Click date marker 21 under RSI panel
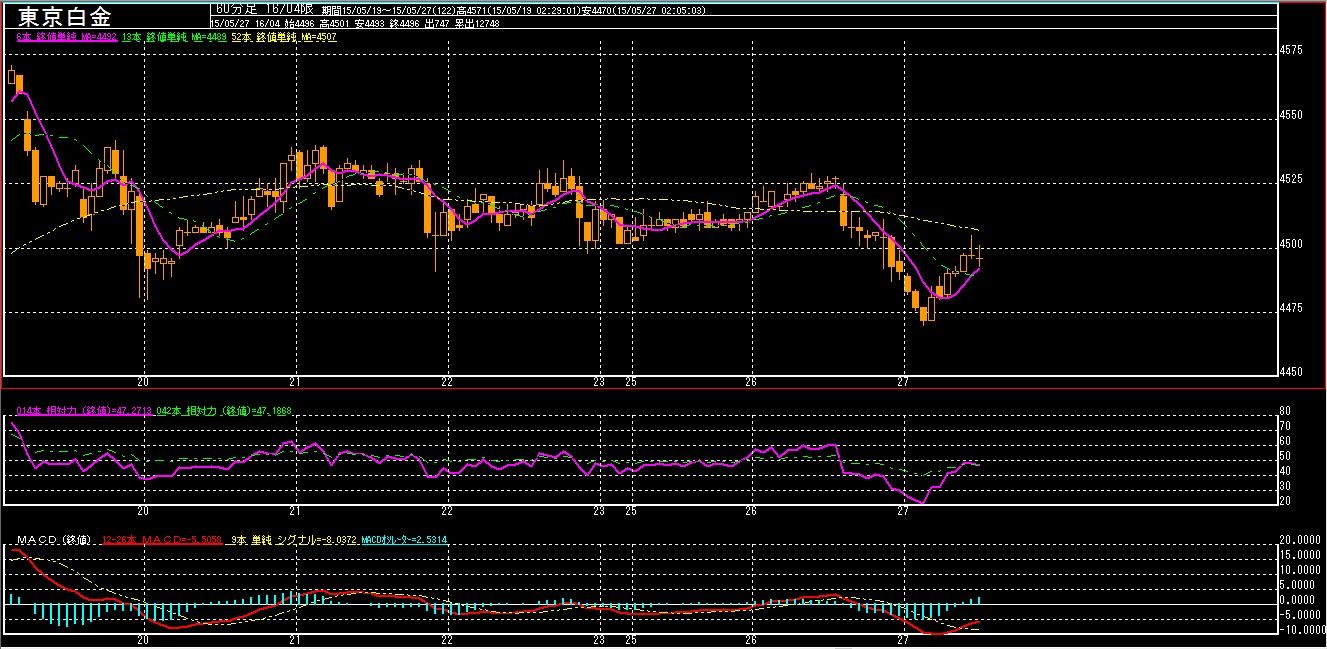The width and height of the screenshot is (1327, 649). point(296,510)
